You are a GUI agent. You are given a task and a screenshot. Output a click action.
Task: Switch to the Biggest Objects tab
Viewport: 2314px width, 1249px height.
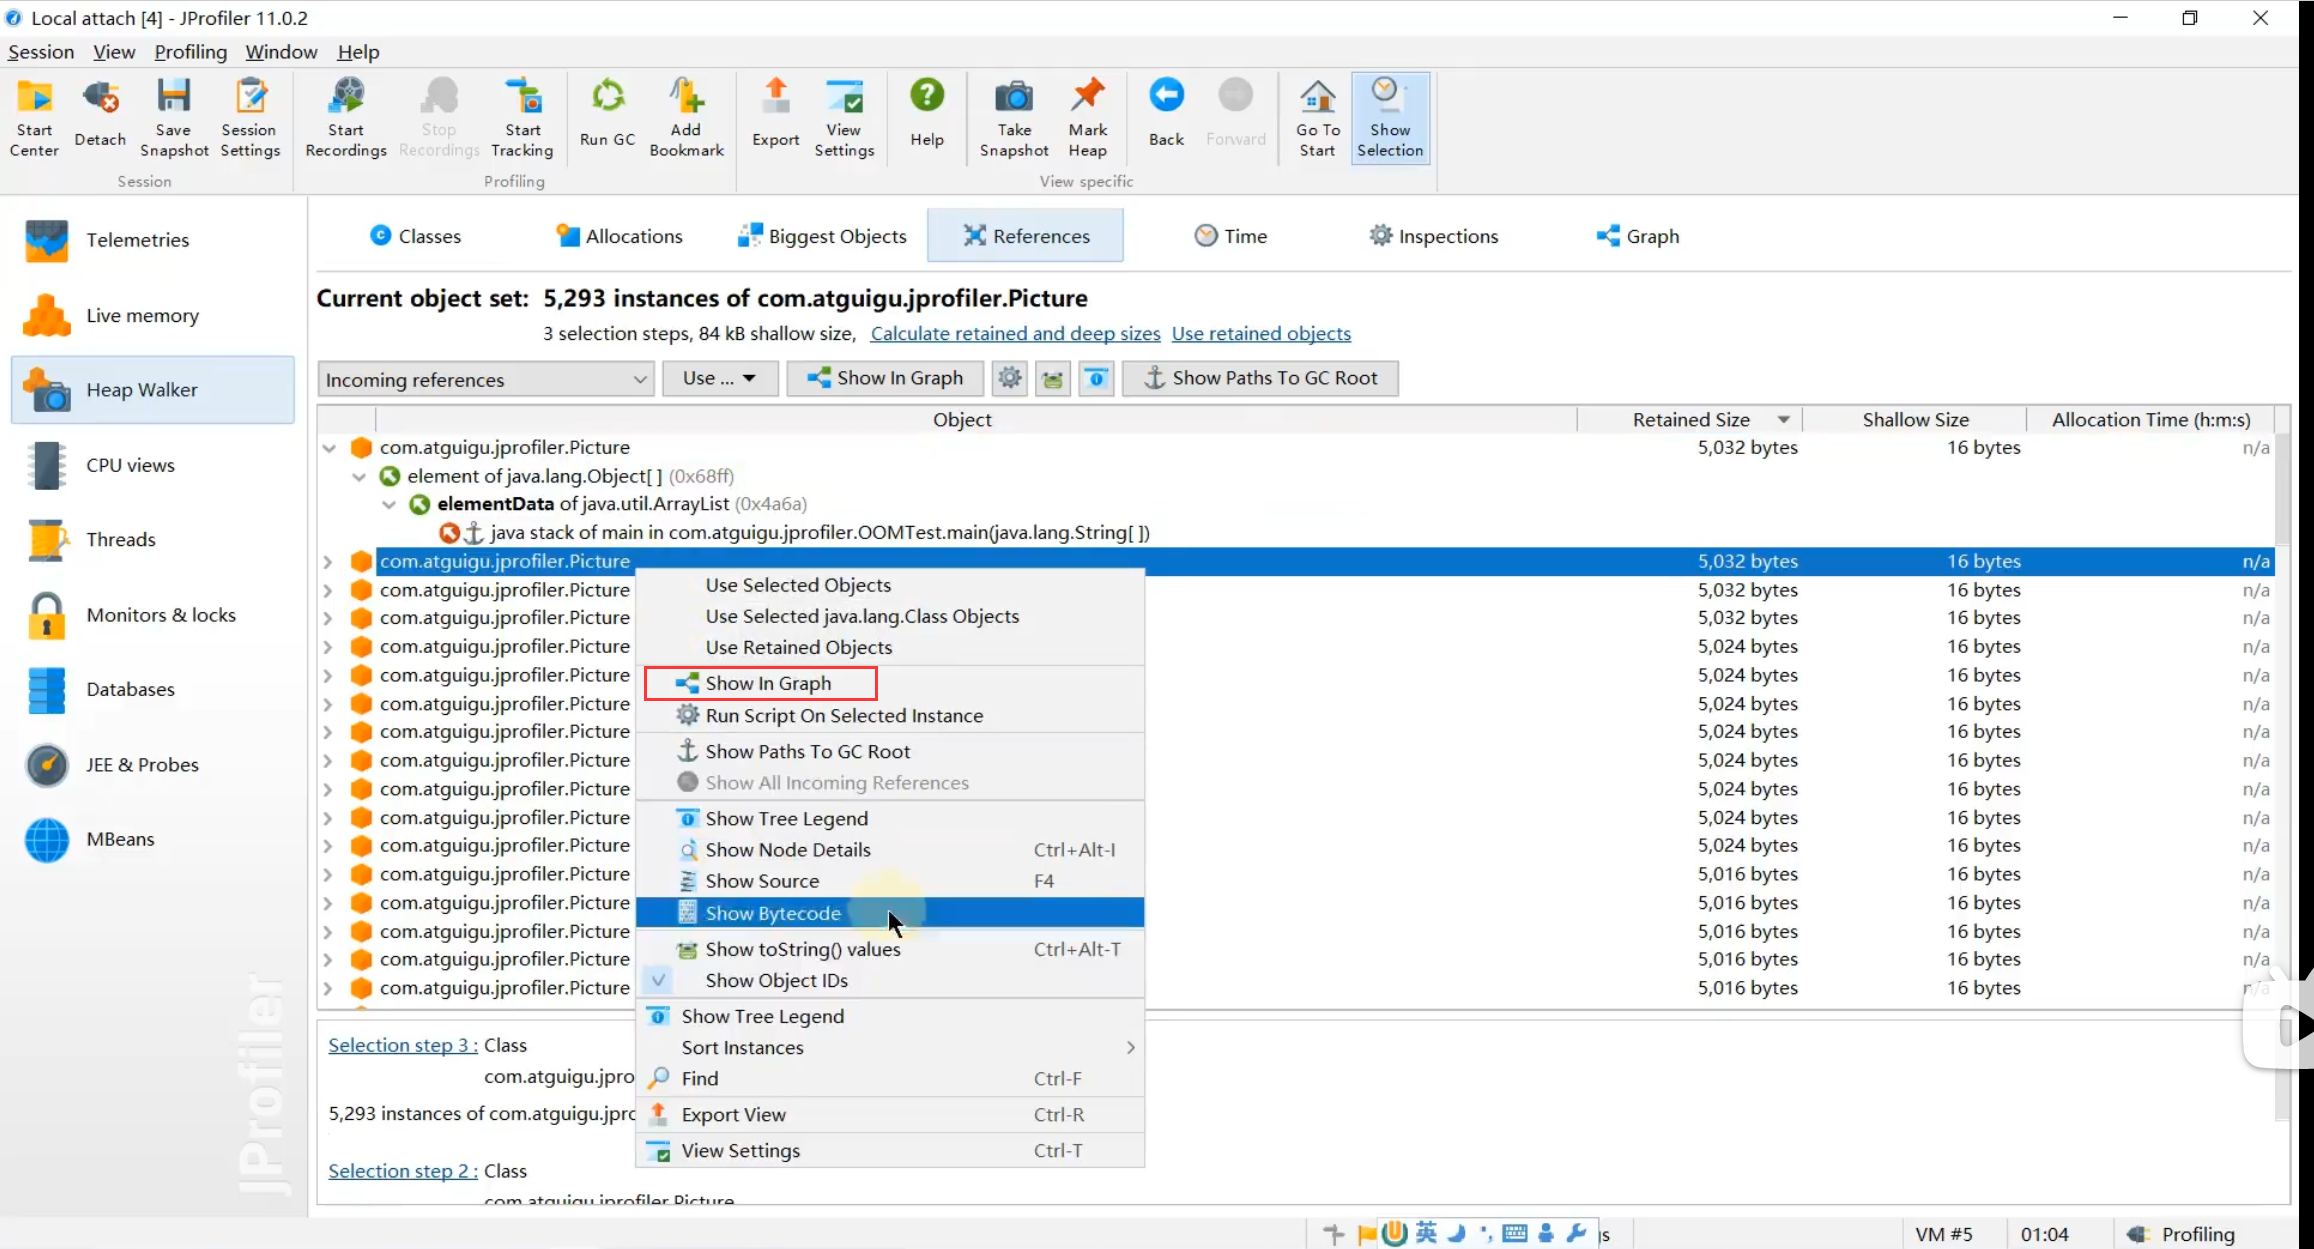(822, 236)
